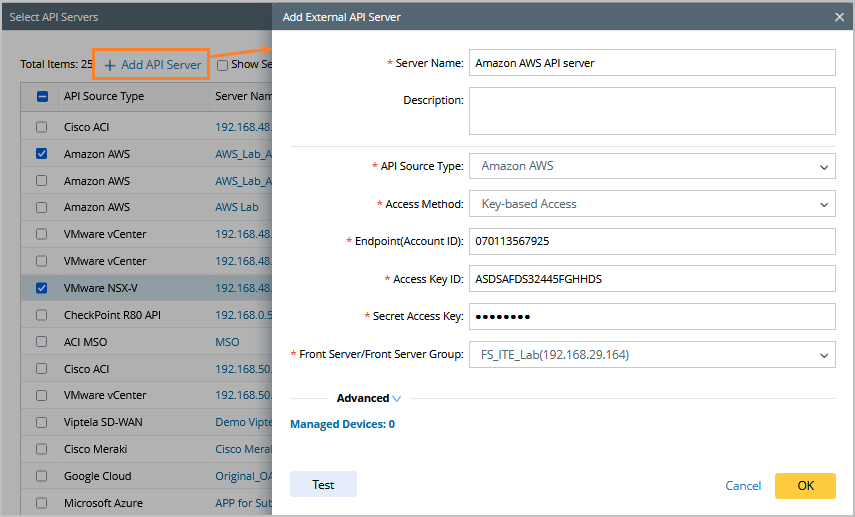The width and height of the screenshot is (855, 517).
Task: Focus the Access Key ID field
Action: coord(651,279)
